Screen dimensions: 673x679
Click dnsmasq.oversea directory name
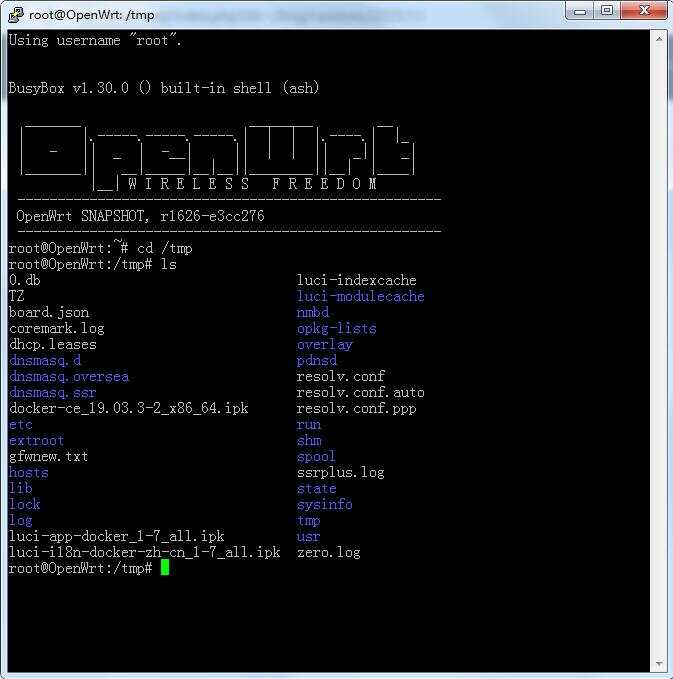click(69, 376)
